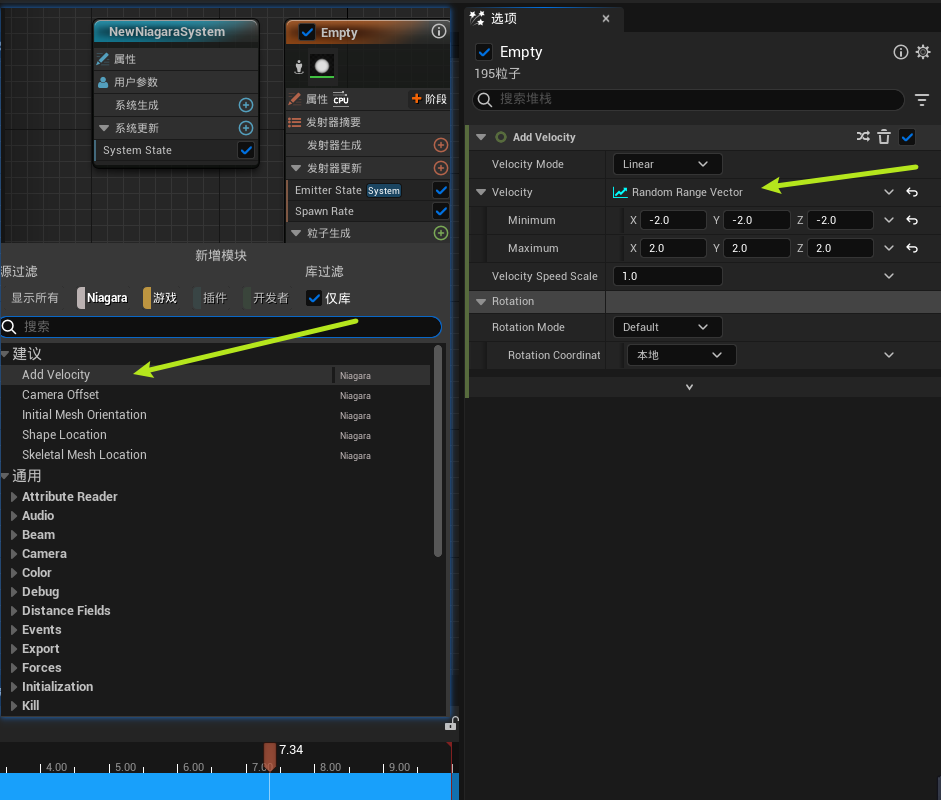Open Velocity Speed Scale dropdown chevron
This screenshot has height=800, width=941.
coord(889,276)
